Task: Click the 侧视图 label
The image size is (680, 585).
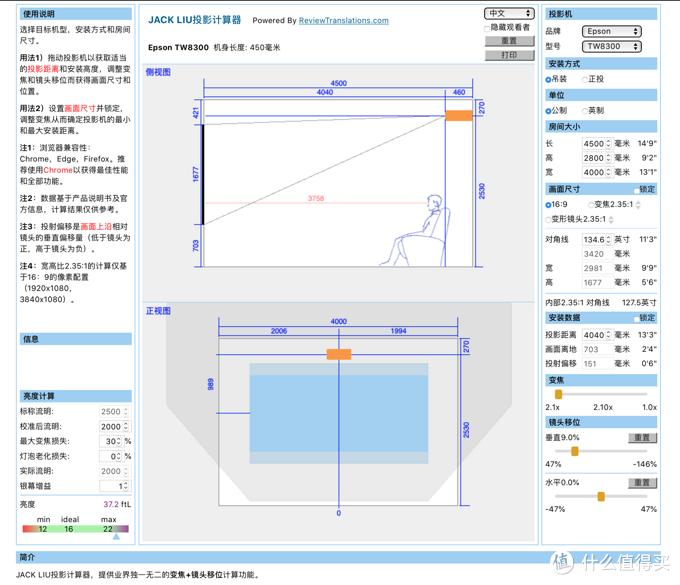Action: point(158,72)
